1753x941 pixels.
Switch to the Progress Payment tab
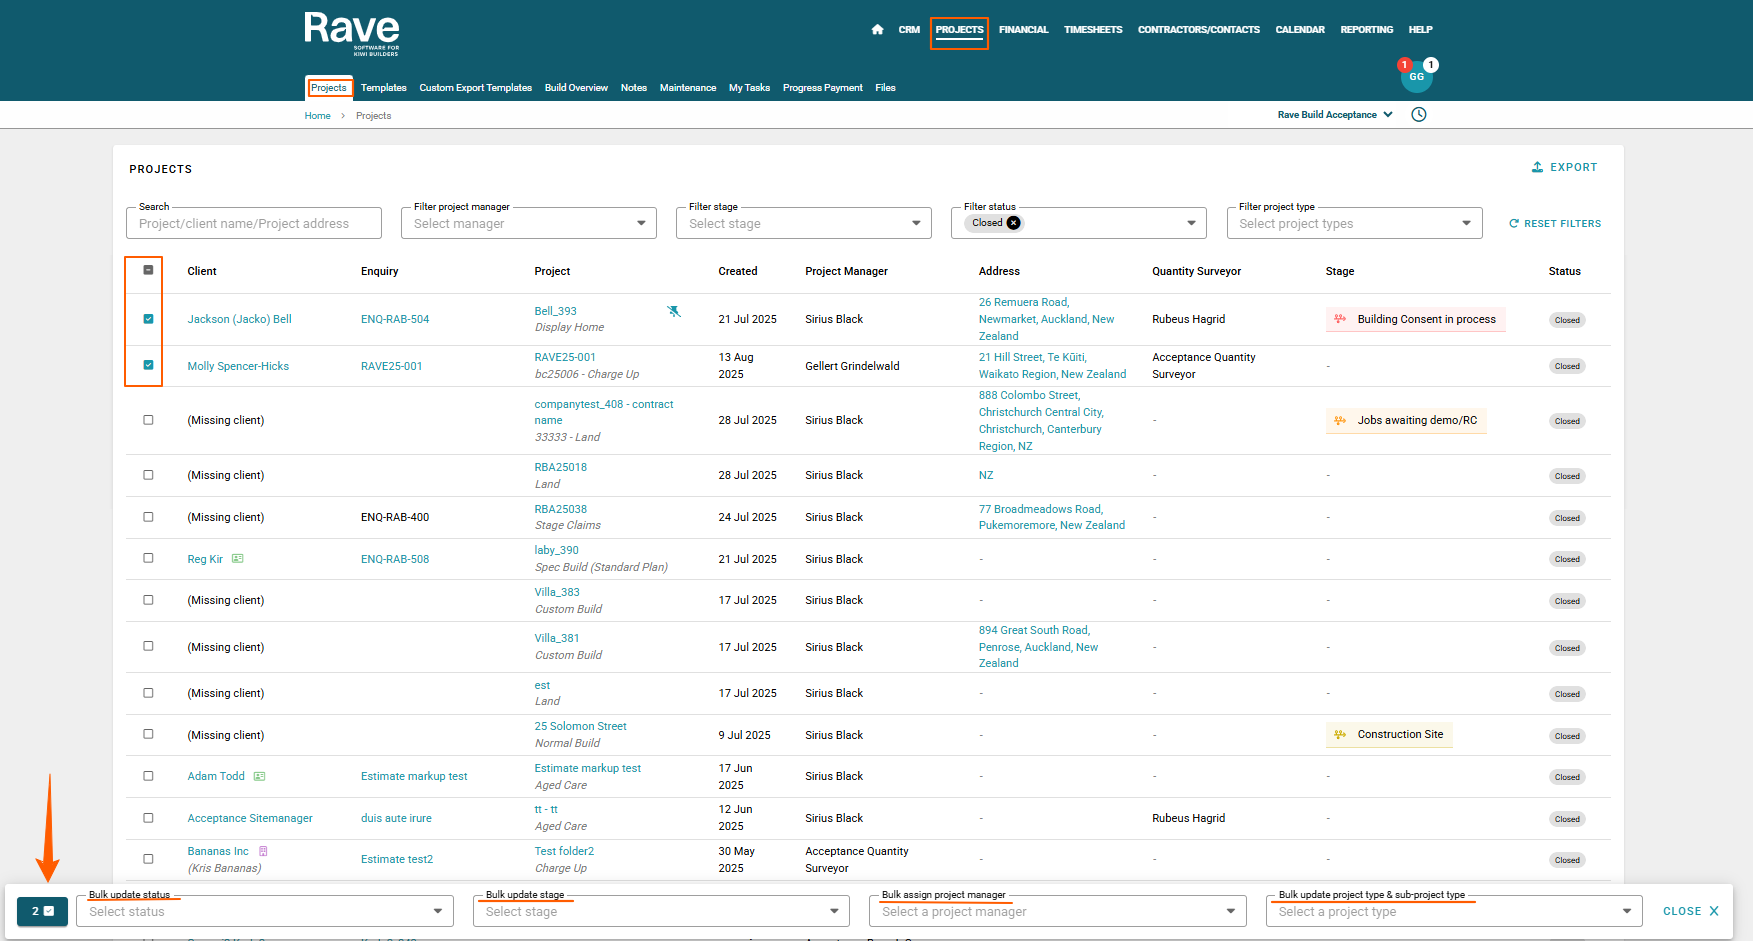[822, 88]
